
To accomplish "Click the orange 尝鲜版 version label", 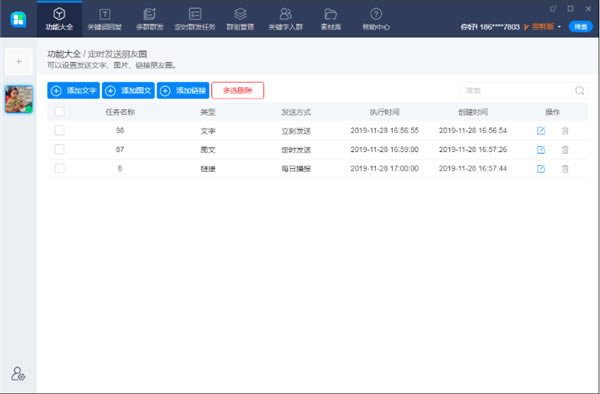I will tap(543, 26).
